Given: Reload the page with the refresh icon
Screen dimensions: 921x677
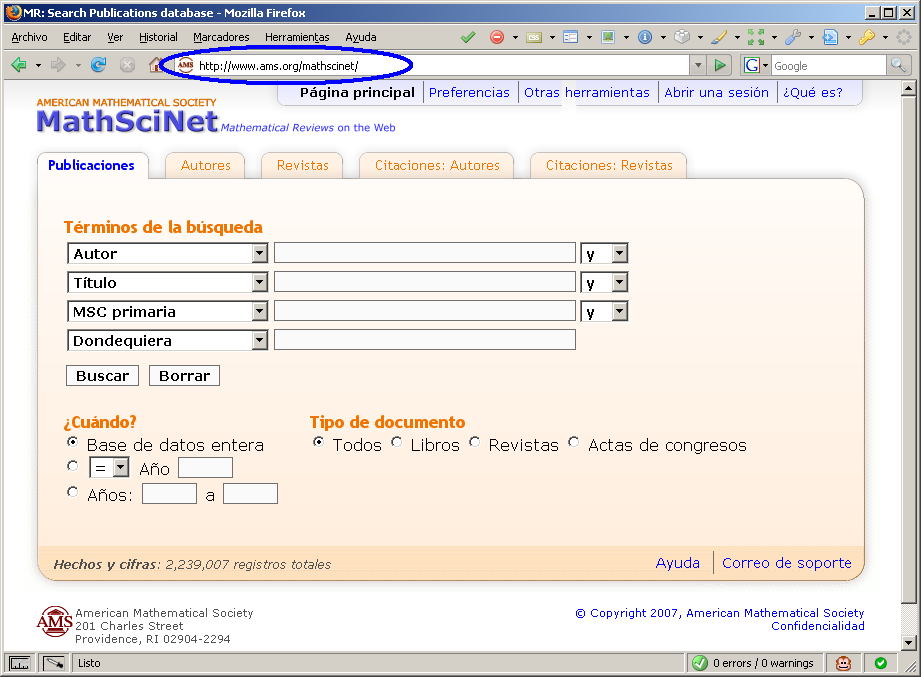Looking at the screenshot, I should point(98,65).
